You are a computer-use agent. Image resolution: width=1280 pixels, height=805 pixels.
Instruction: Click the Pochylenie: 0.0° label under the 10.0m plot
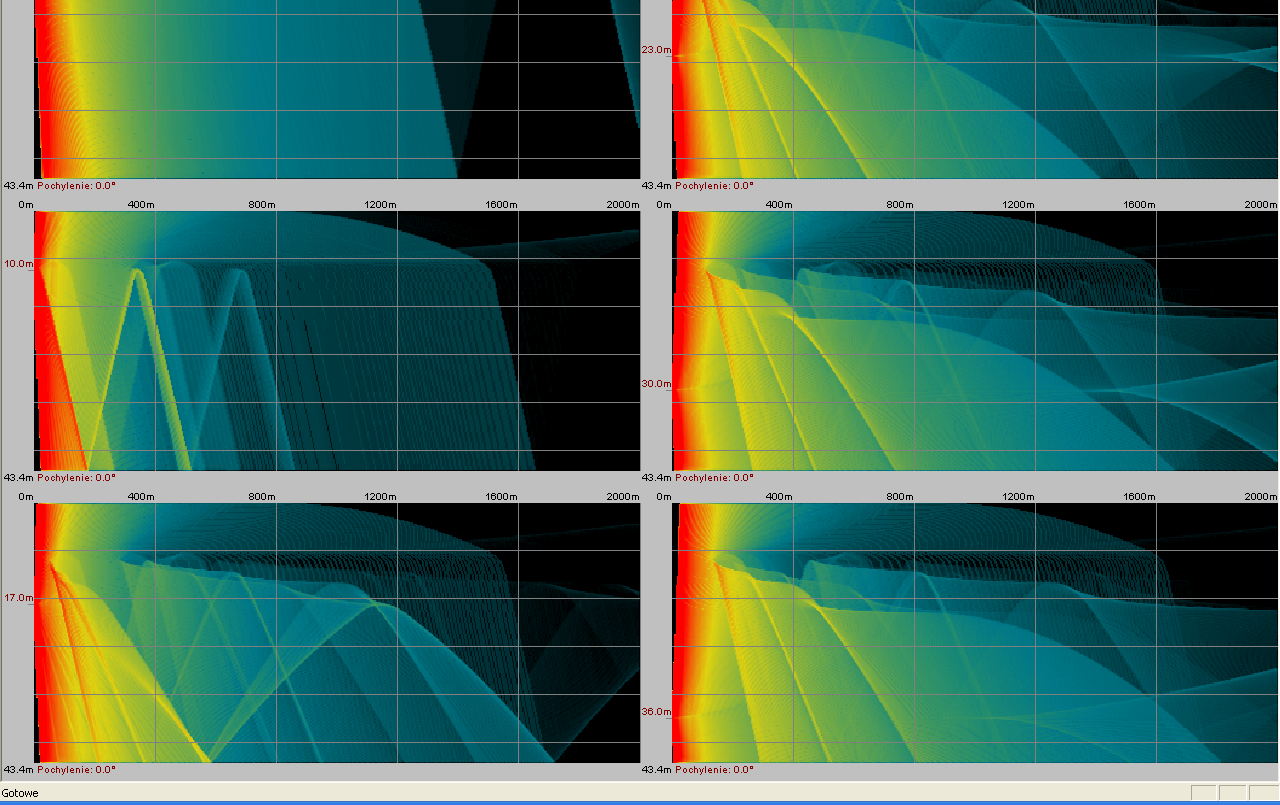click(77, 478)
